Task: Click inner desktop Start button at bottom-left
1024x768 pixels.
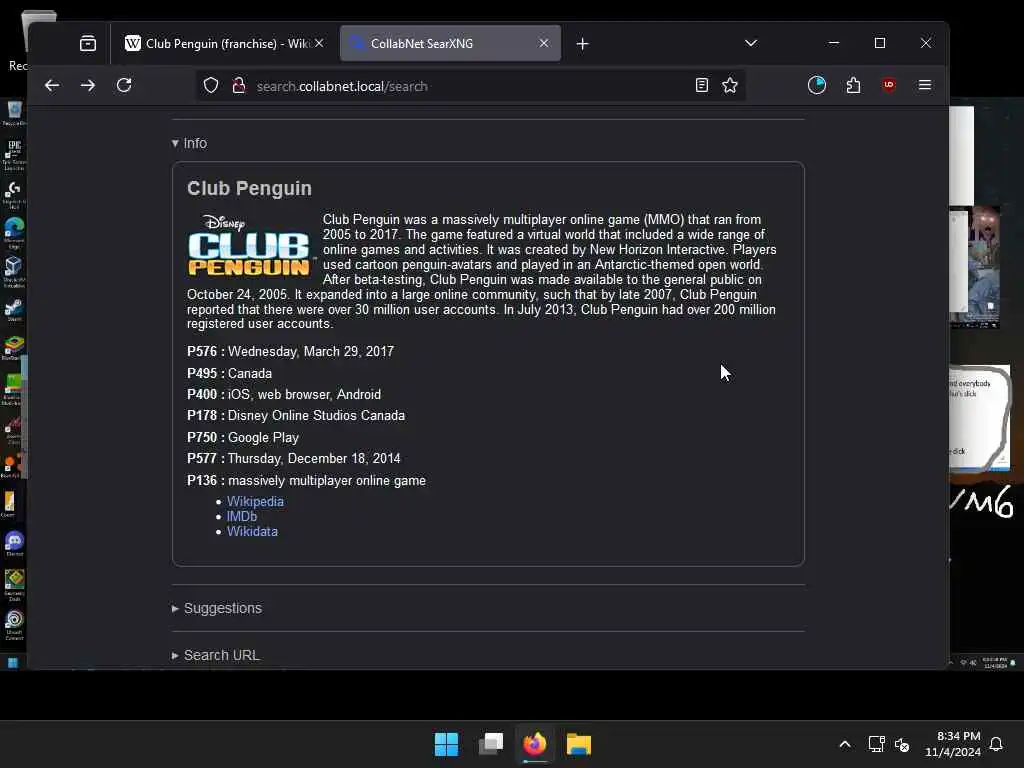Action: click(x=12, y=663)
